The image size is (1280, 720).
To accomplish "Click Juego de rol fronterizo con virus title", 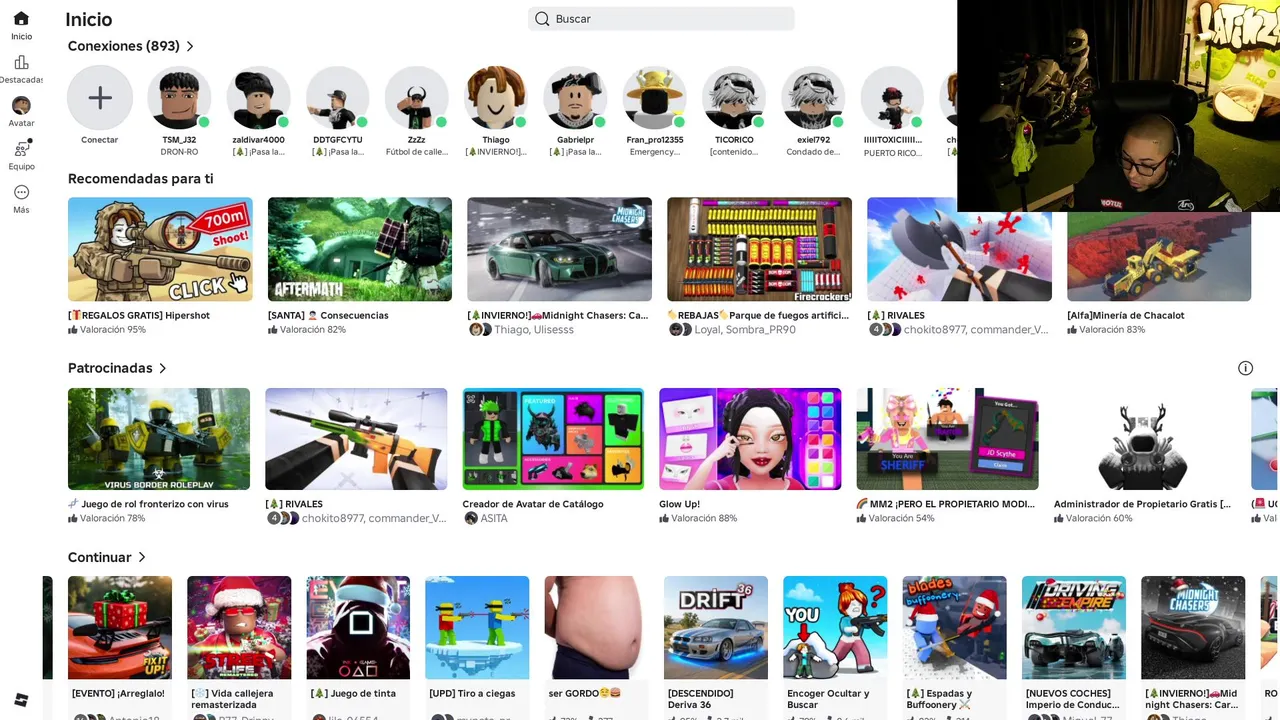I will click(x=148, y=504).
